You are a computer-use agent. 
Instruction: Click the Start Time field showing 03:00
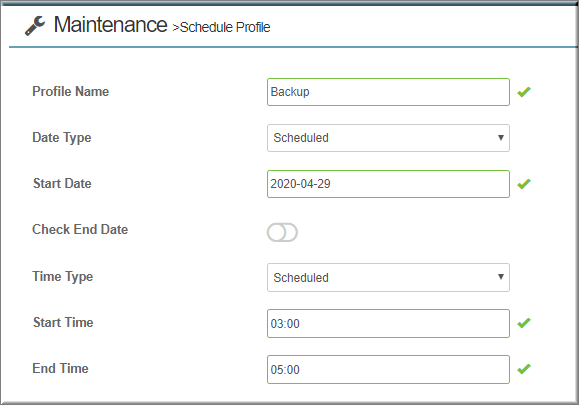coord(388,323)
